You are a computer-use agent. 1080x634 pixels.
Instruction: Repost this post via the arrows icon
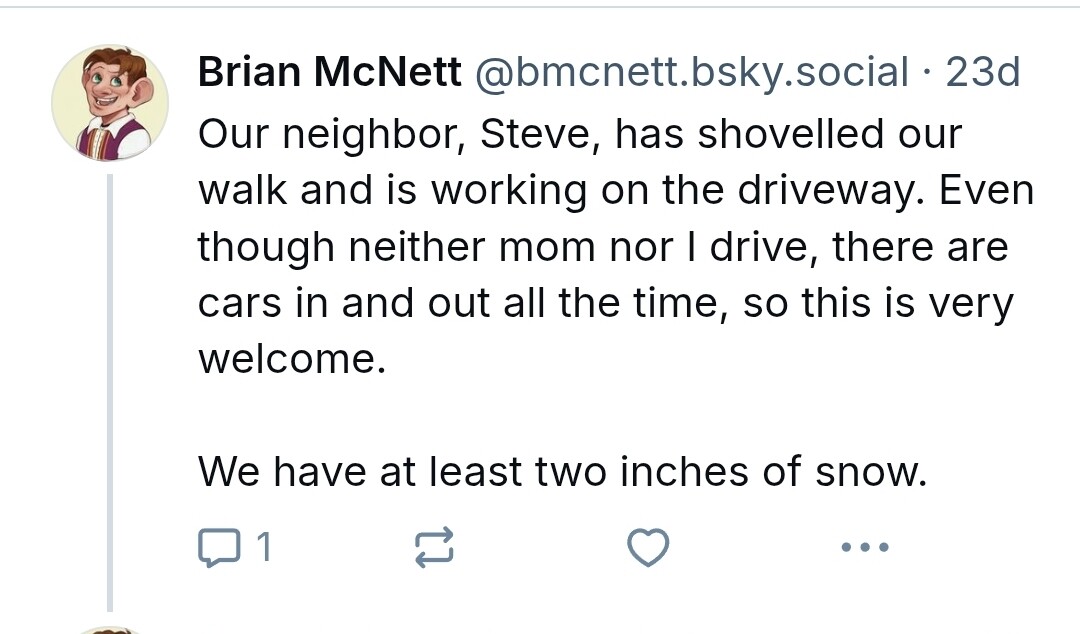click(x=434, y=547)
